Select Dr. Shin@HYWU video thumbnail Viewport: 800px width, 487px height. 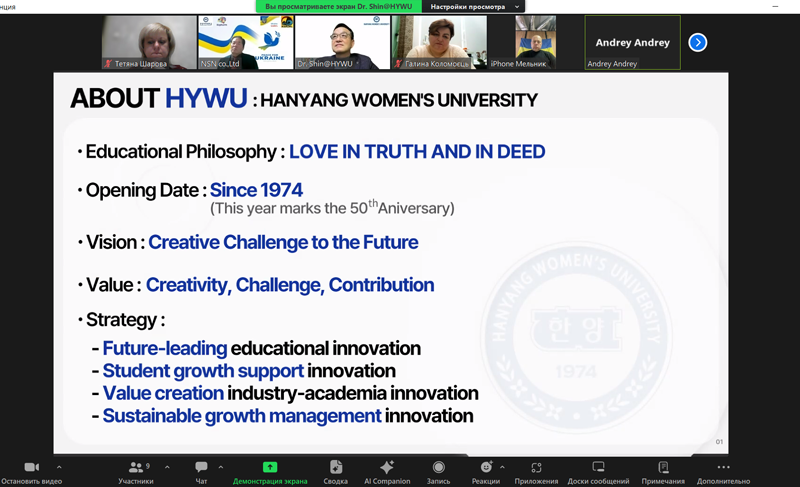pyautogui.click(x=342, y=42)
